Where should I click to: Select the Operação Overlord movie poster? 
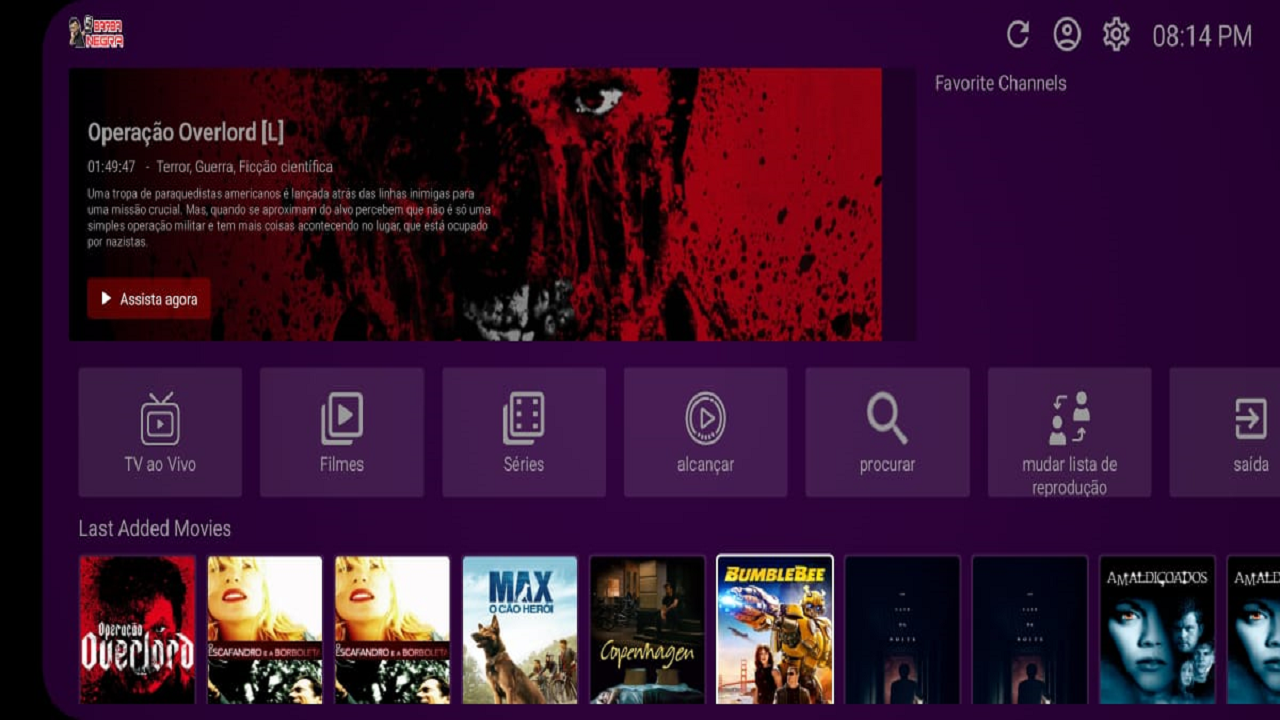[x=137, y=630]
